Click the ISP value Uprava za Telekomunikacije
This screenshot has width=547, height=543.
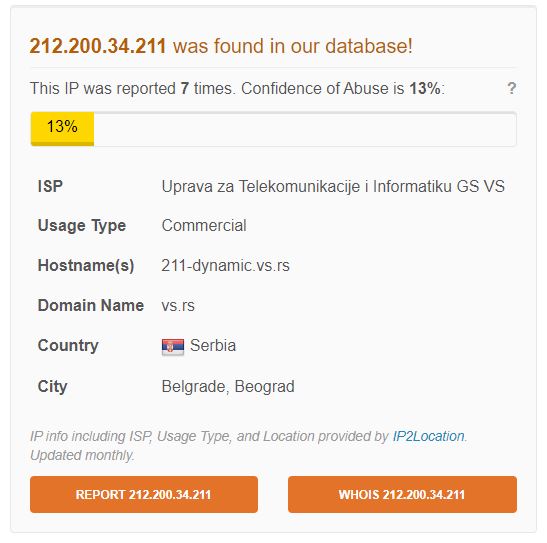click(333, 186)
